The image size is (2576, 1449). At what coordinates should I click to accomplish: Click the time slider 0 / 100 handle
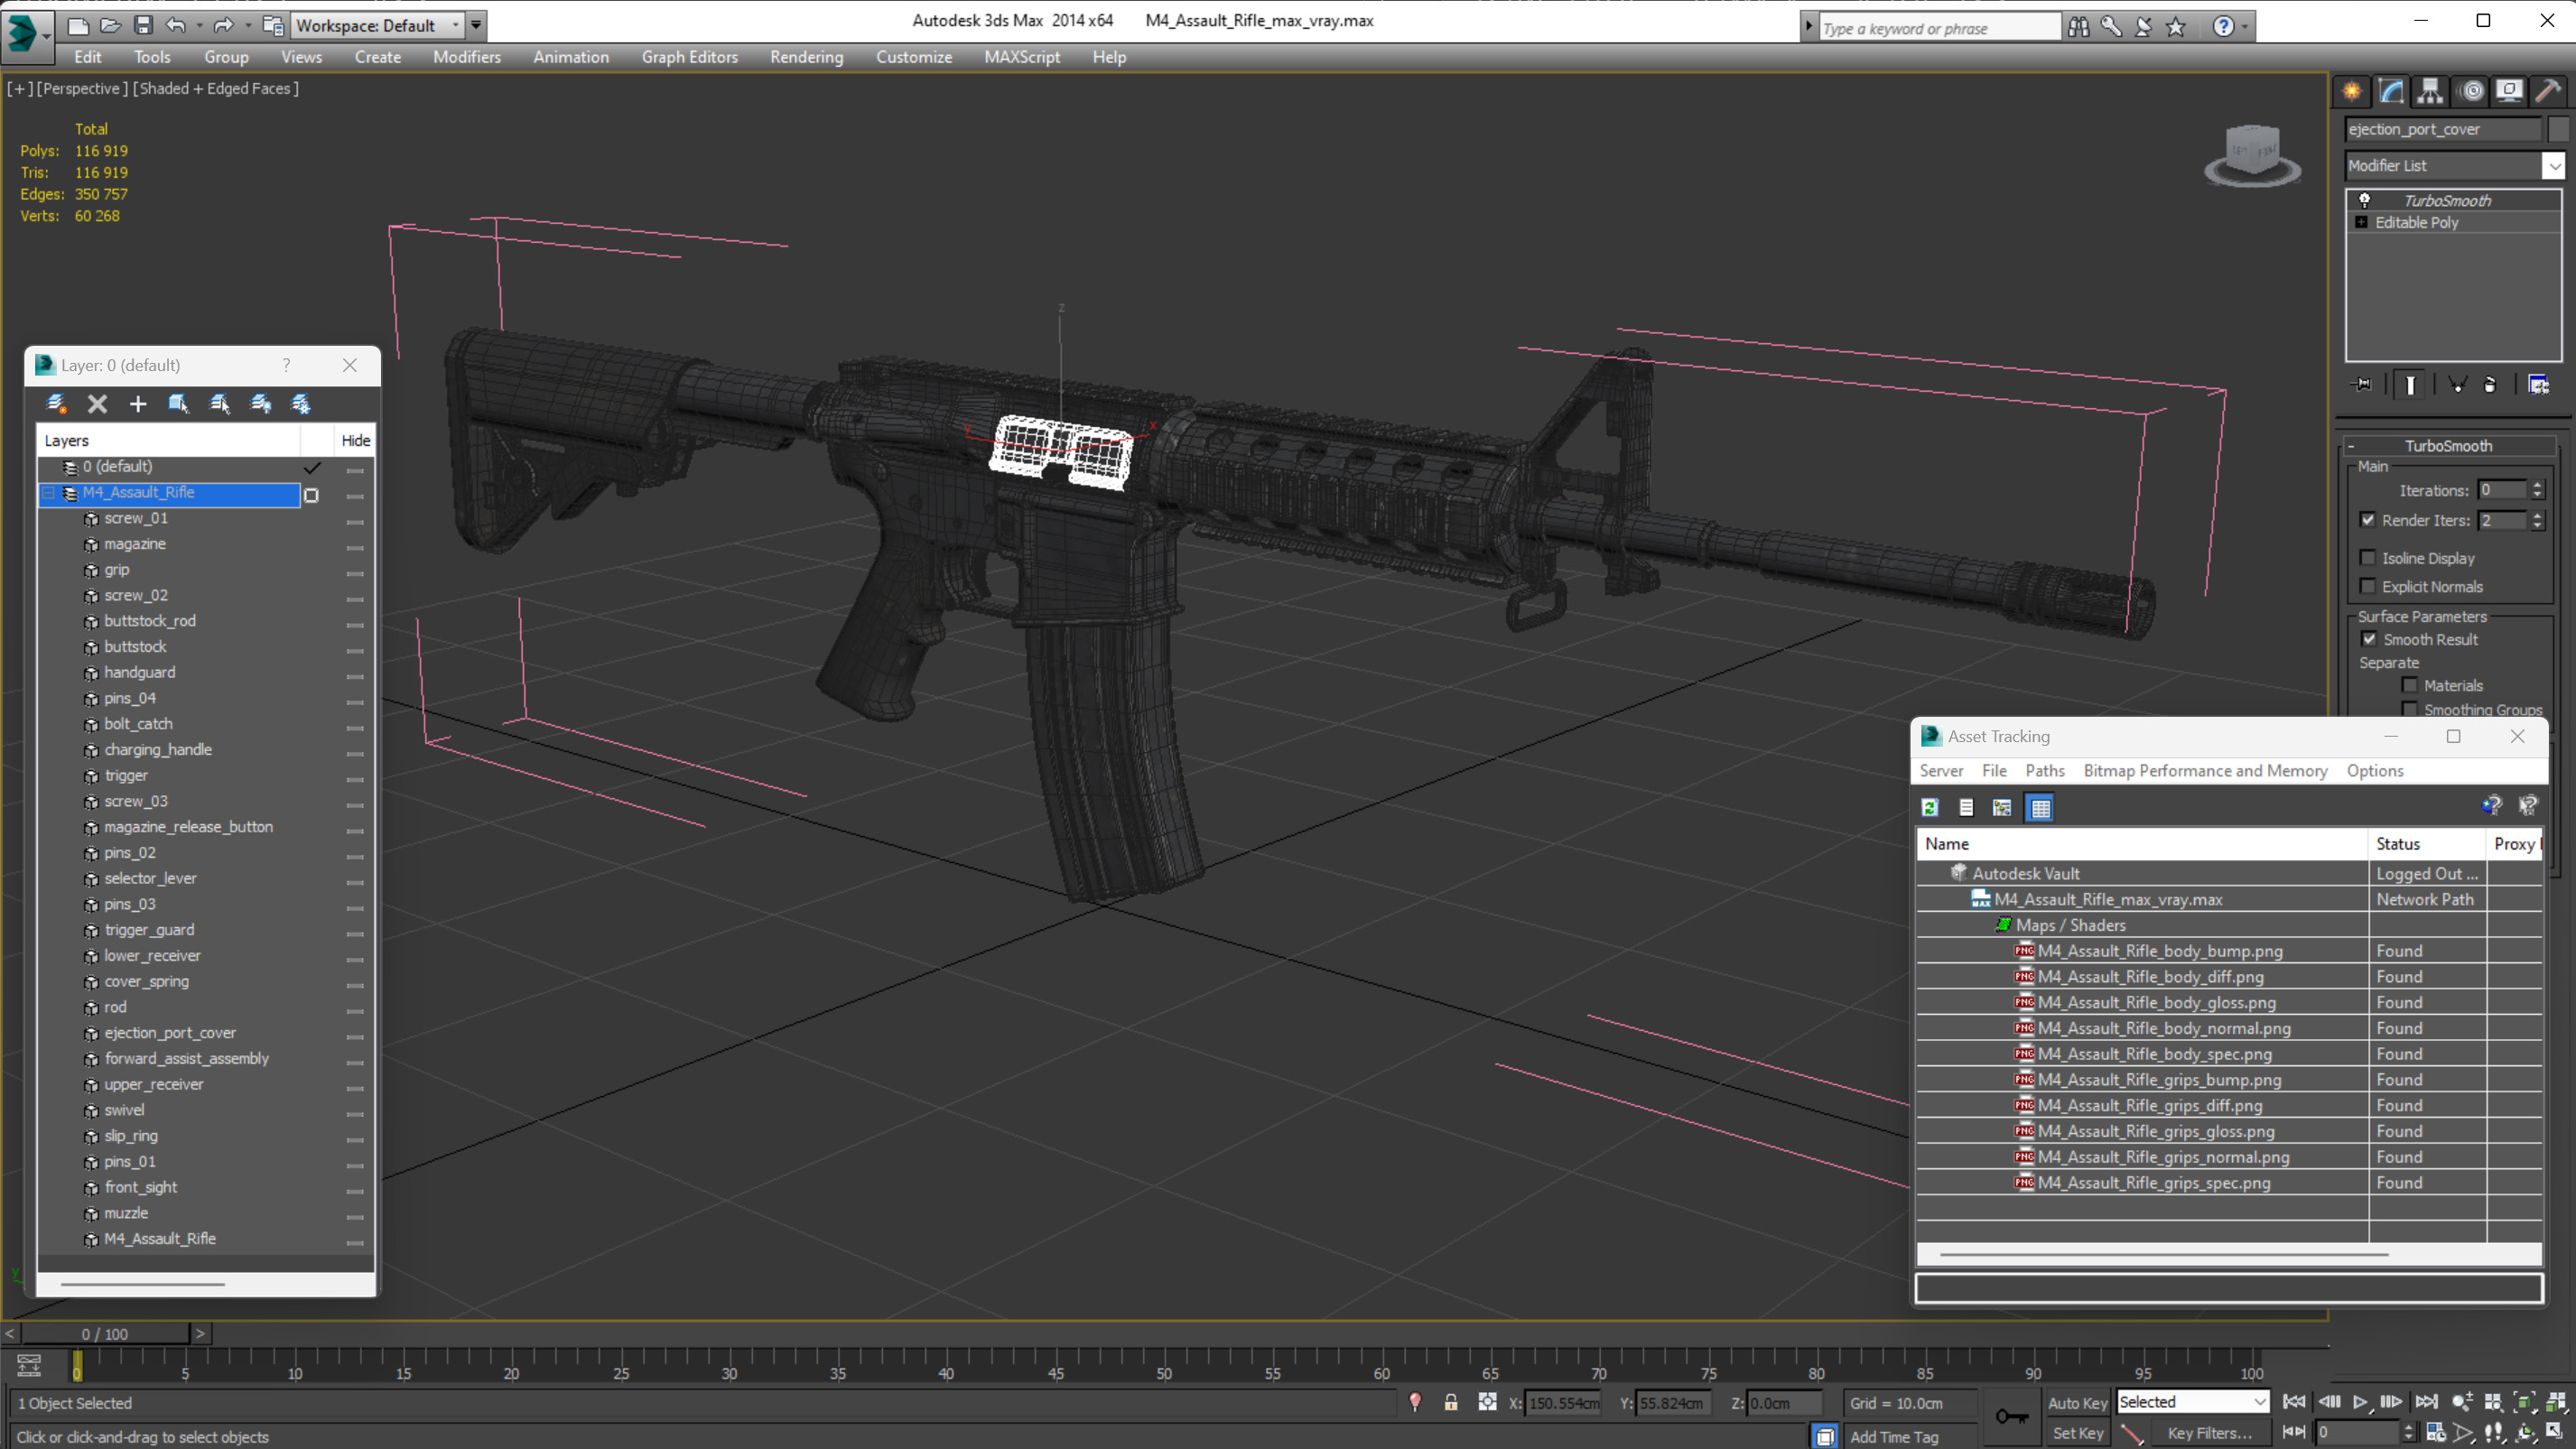(105, 1334)
